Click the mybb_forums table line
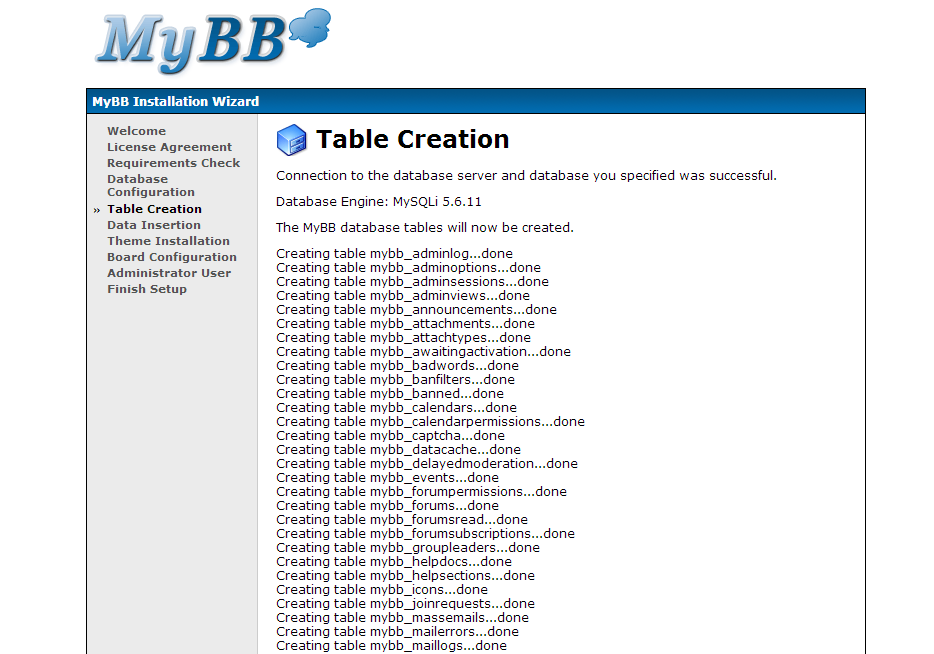The image size is (934, 654). click(388, 506)
